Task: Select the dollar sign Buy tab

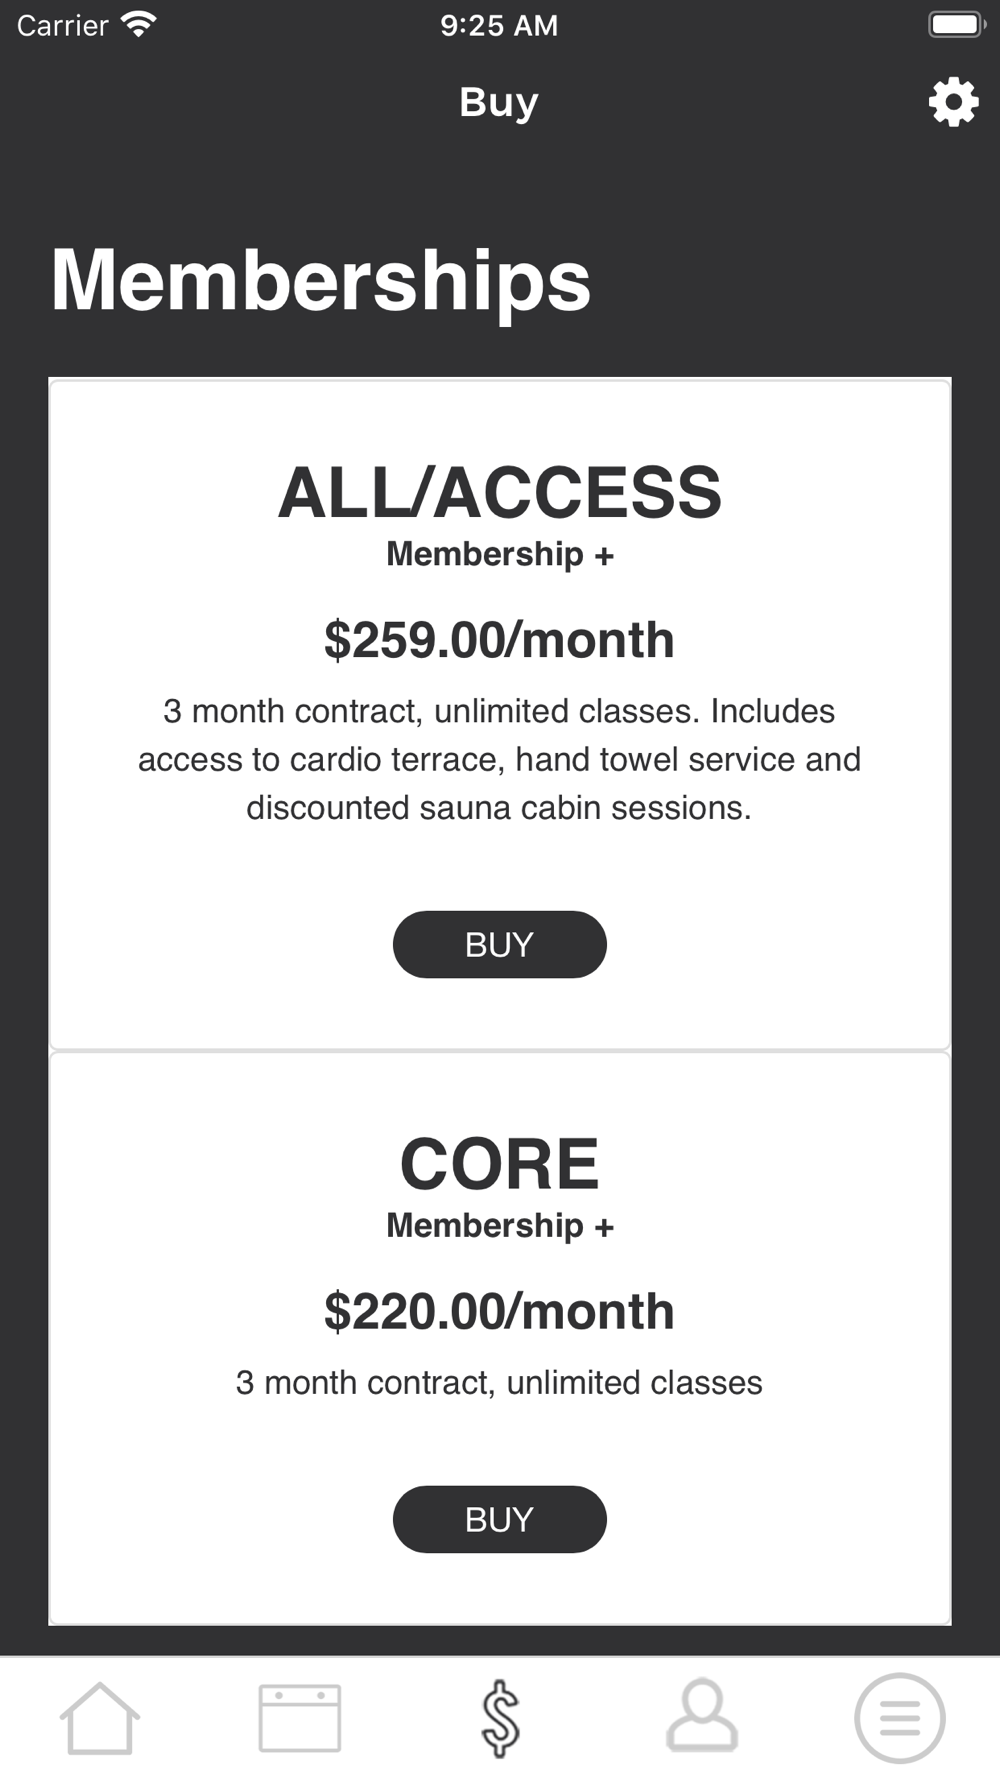Action: point(500,1718)
